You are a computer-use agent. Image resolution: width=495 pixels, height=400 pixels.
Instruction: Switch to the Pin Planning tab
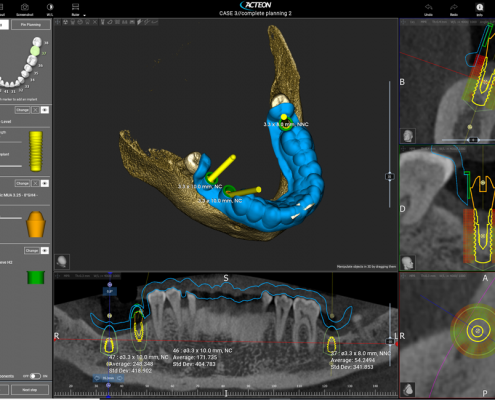[x=31, y=25]
